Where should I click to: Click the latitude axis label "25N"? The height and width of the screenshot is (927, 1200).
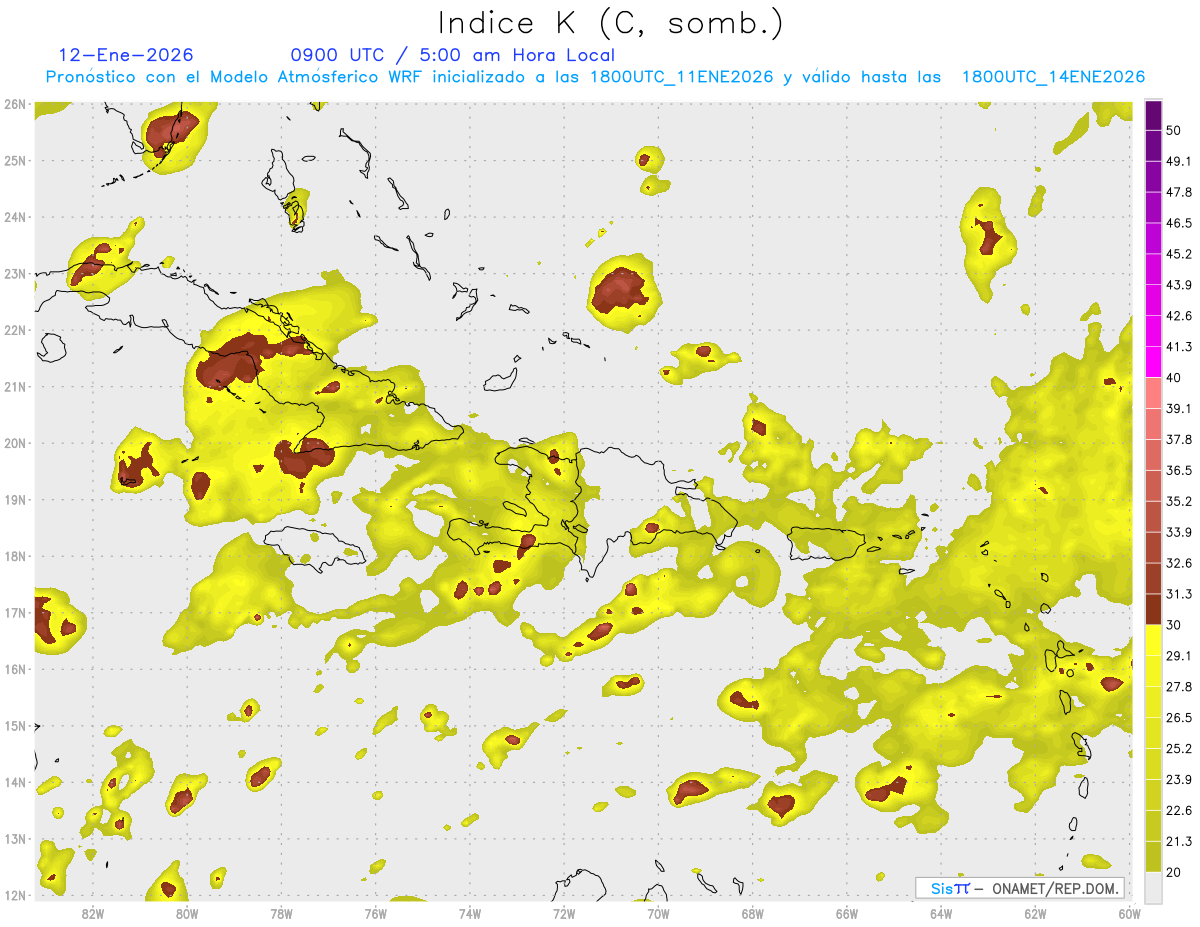pos(15,160)
